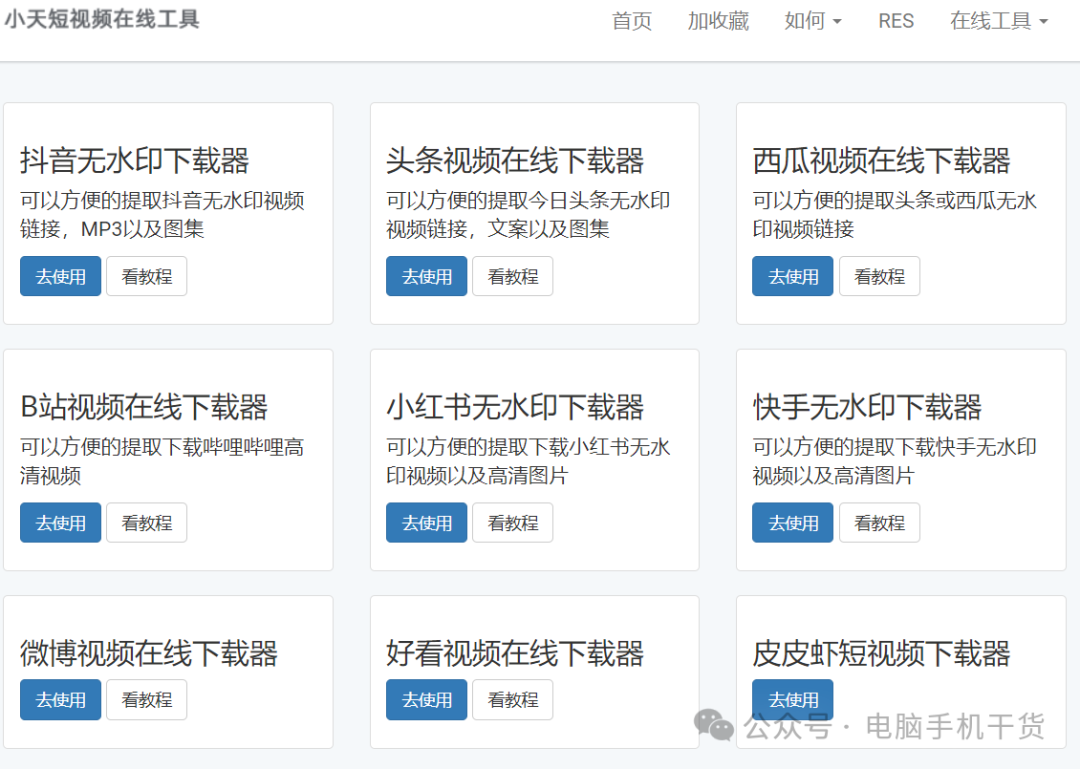This screenshot has height=769, width=1080.
Task: Click 去使用 under 西瓜视频在线下载器
Action: [x=793, y=276]
